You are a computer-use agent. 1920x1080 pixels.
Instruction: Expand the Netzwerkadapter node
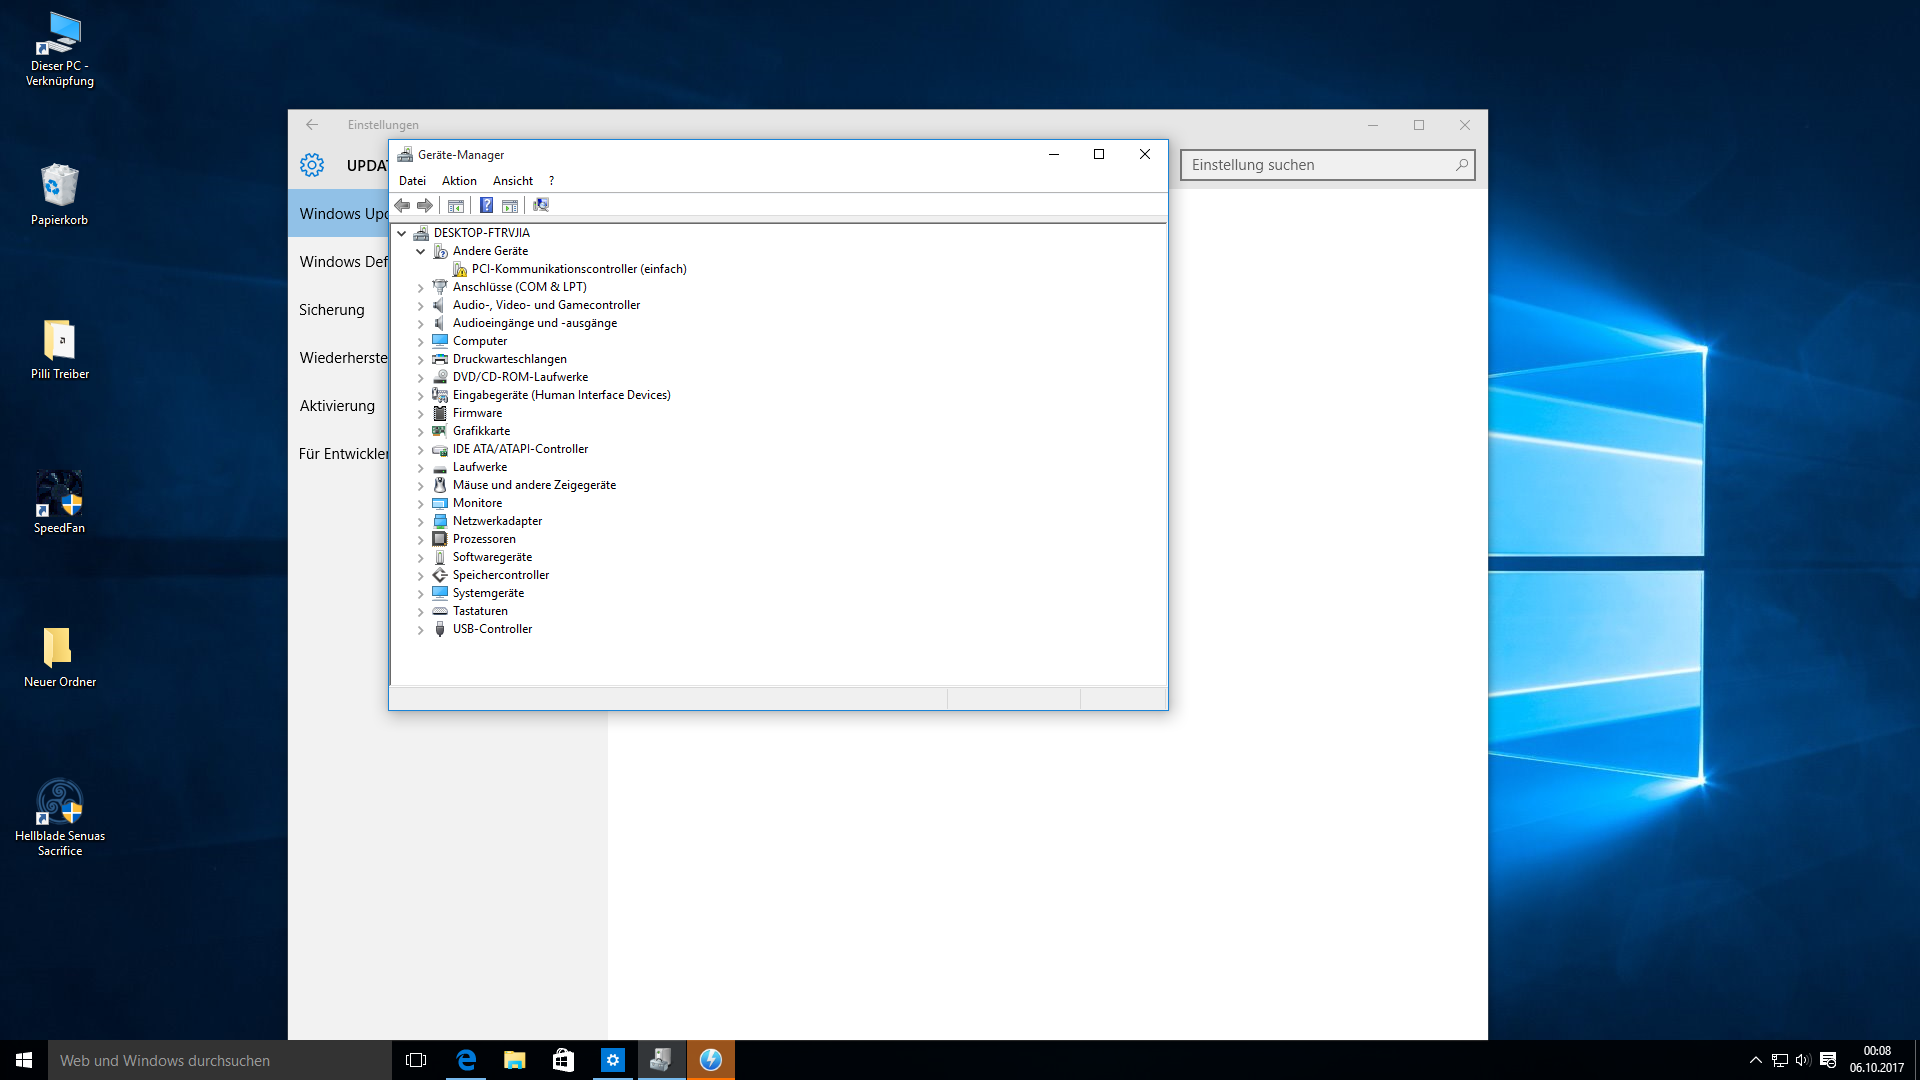[421, 522]
